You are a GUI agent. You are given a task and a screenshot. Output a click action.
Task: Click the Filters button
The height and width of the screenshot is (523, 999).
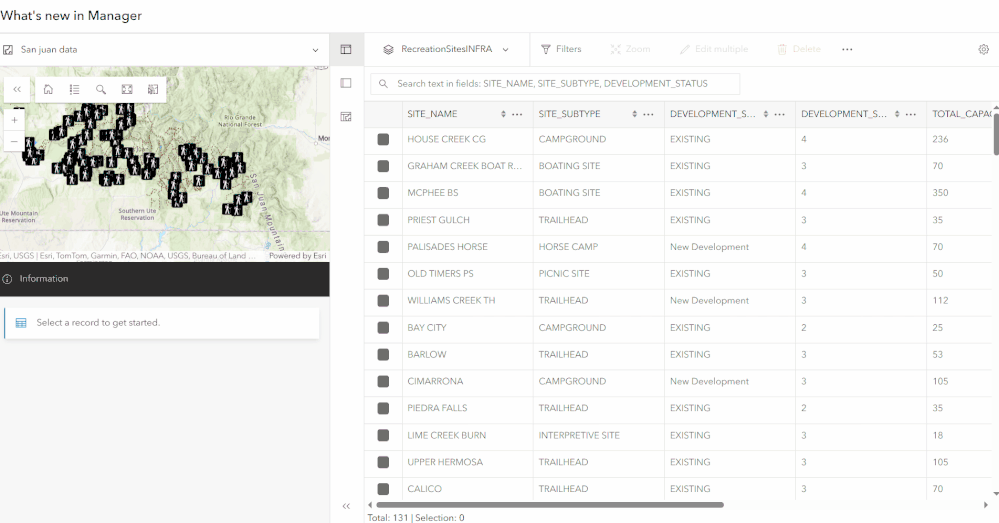click(x=561, y=49)
